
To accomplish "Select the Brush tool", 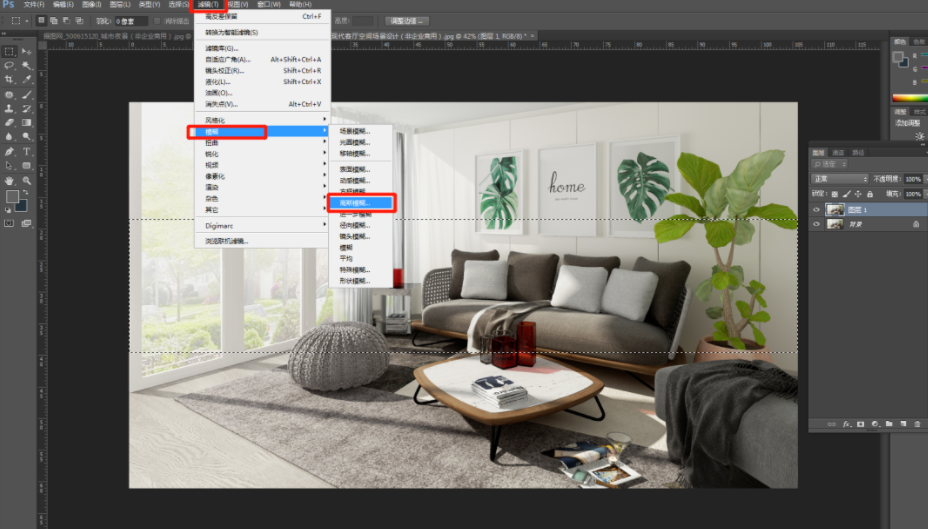I will [x=27, y=95].
